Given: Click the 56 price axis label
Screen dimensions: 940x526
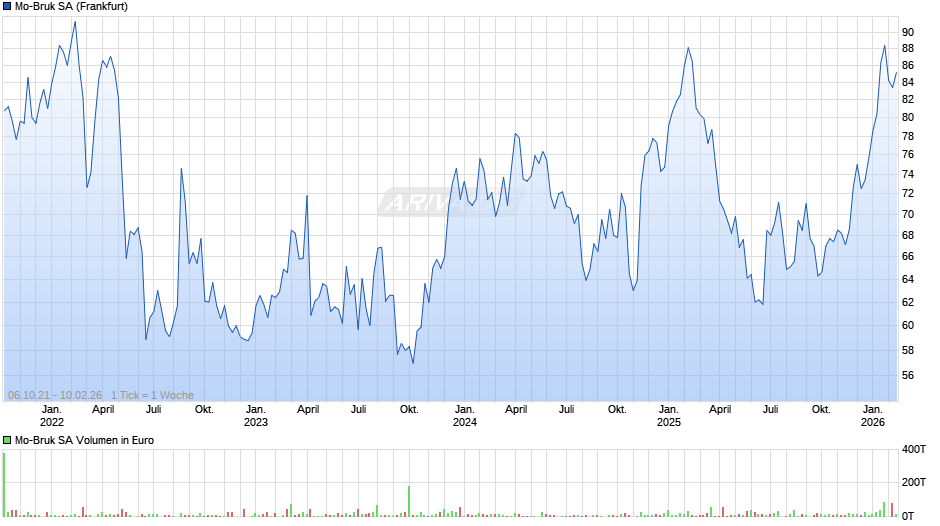Looking at the screenshot, I should coord(908,375).
